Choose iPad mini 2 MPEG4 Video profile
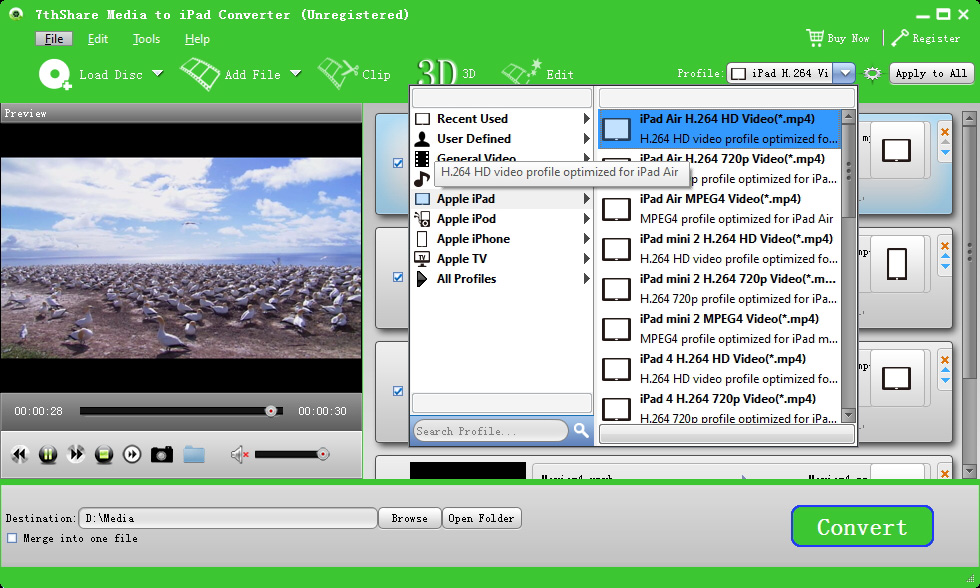Screen dimensions: 980x588 719,329
